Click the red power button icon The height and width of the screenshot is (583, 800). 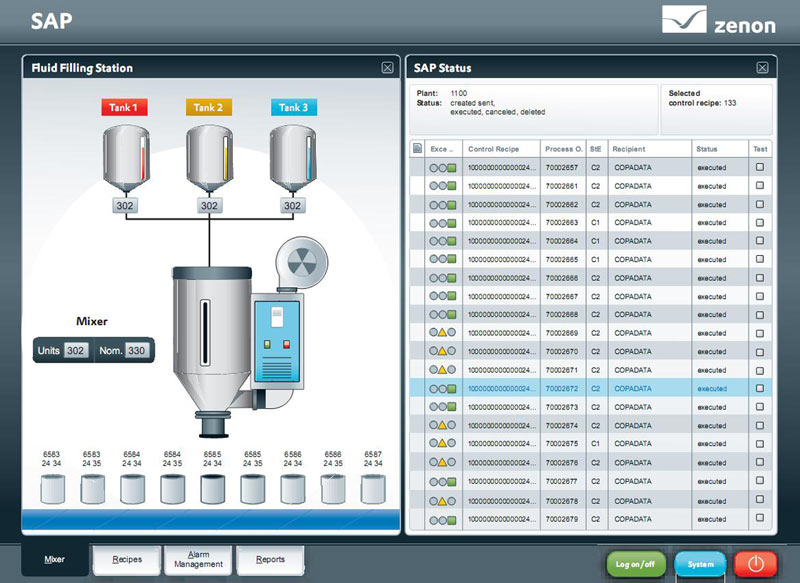[755, 564]
